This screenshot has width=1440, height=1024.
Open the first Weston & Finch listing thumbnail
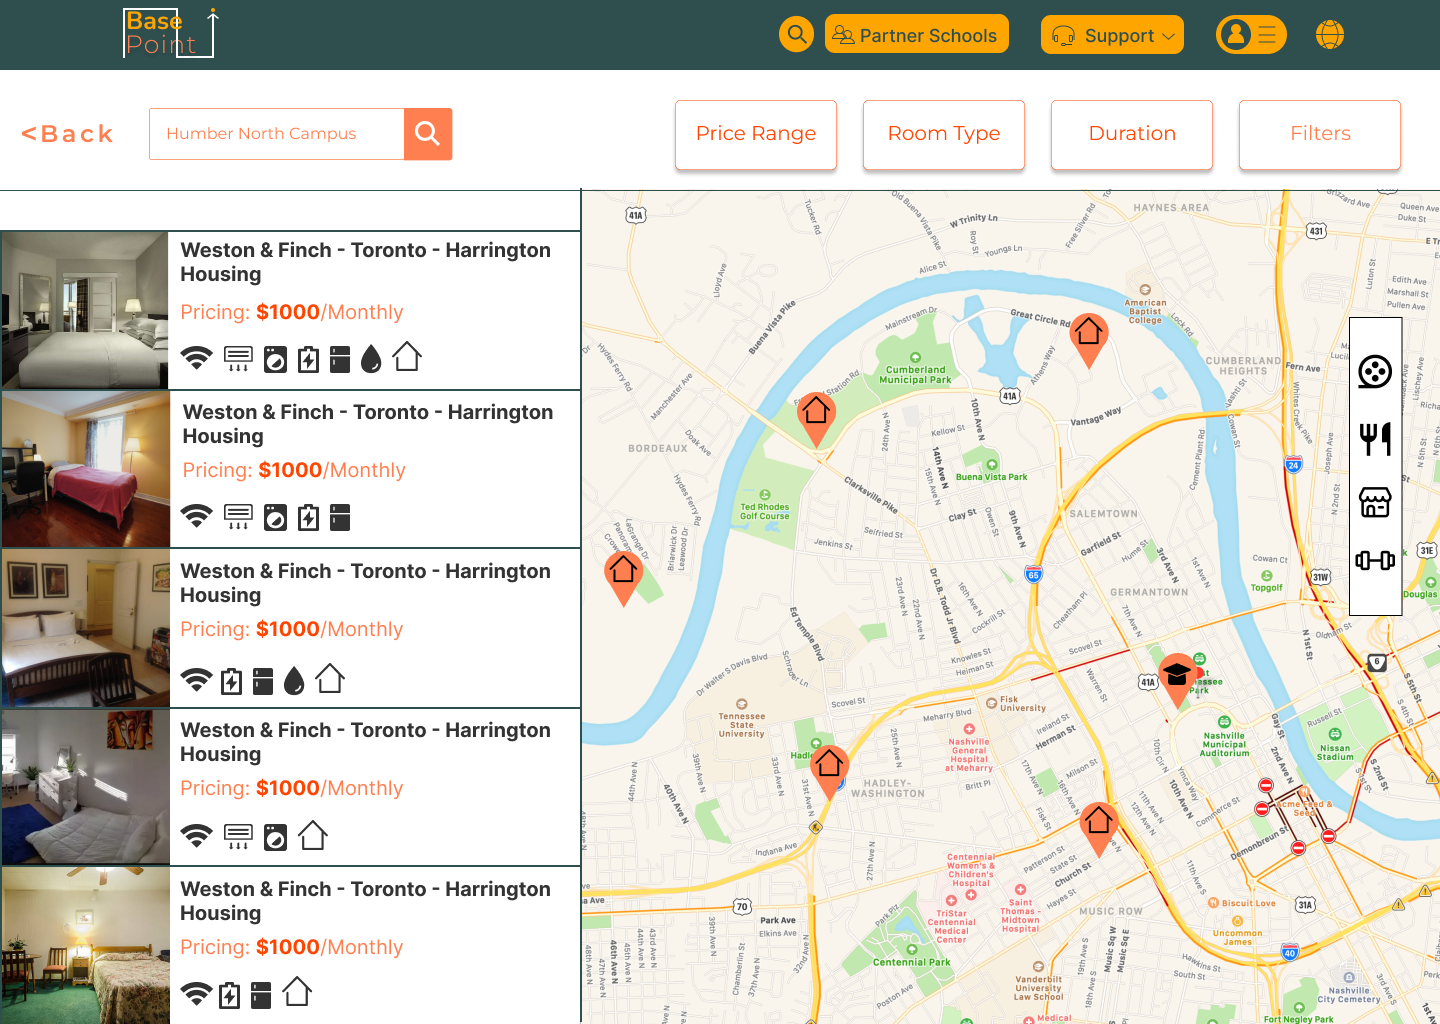coord(85,310)
